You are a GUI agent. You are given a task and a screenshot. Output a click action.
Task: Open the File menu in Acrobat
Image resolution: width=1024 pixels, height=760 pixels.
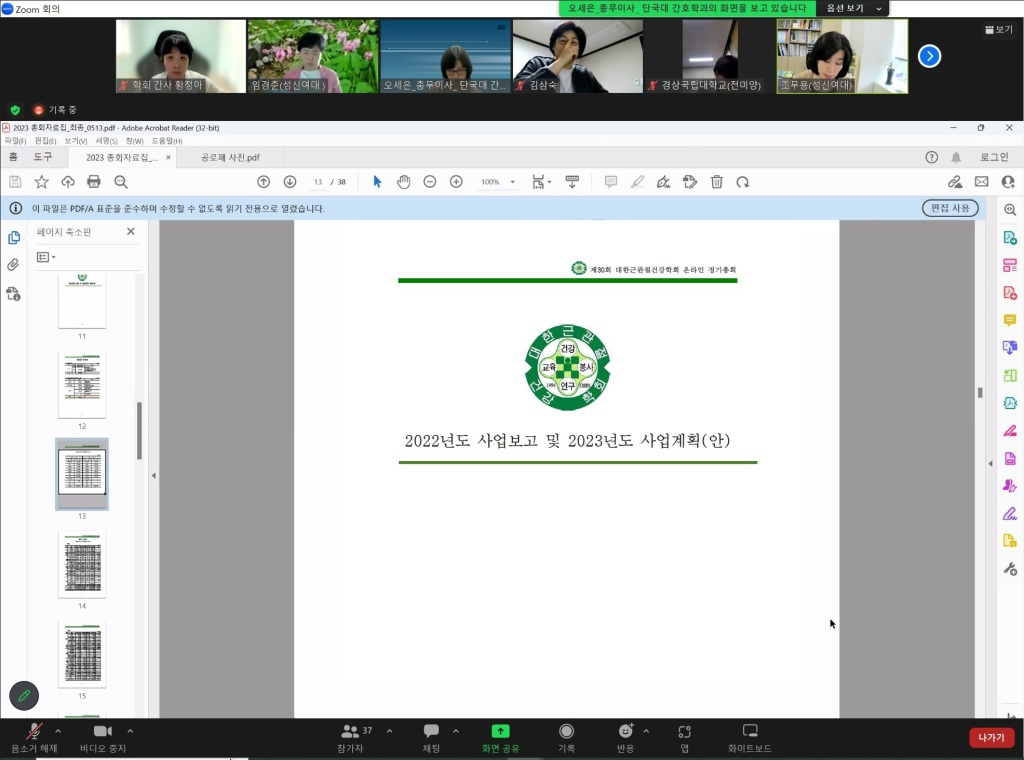click(15, 141)
